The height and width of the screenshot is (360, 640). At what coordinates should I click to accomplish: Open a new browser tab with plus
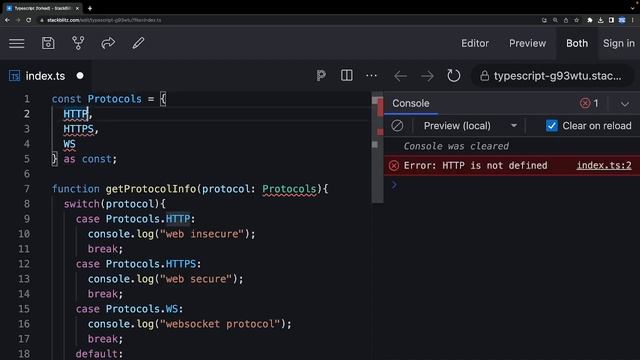(90, 8)
